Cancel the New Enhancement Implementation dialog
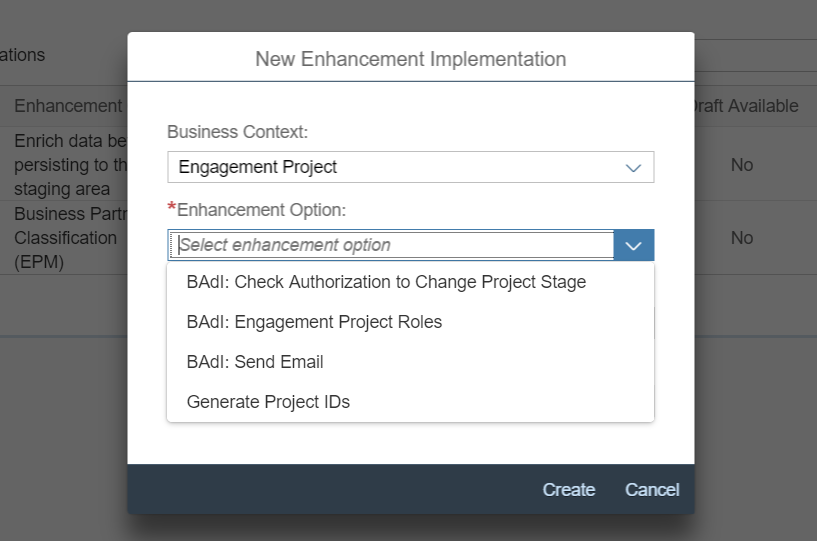This screenshot has height=541, width=817. coord(652,490)
